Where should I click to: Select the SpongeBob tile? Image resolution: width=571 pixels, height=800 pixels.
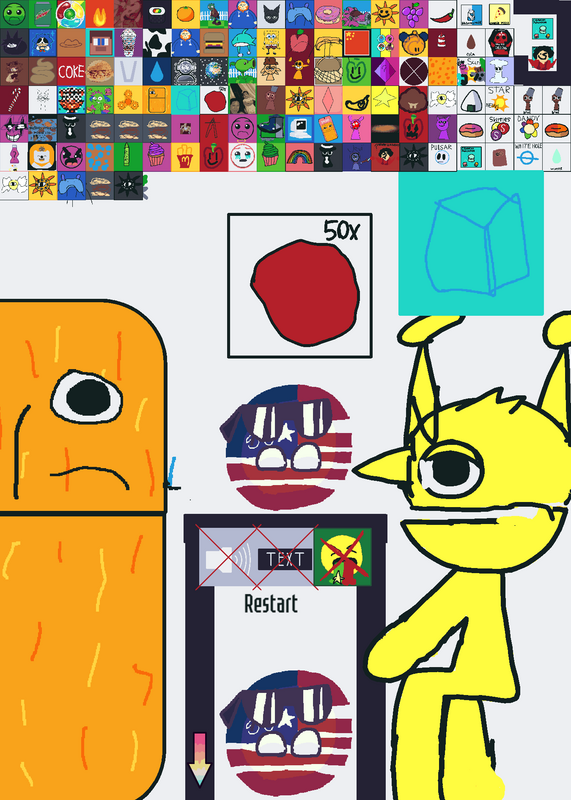click(271, 43)
